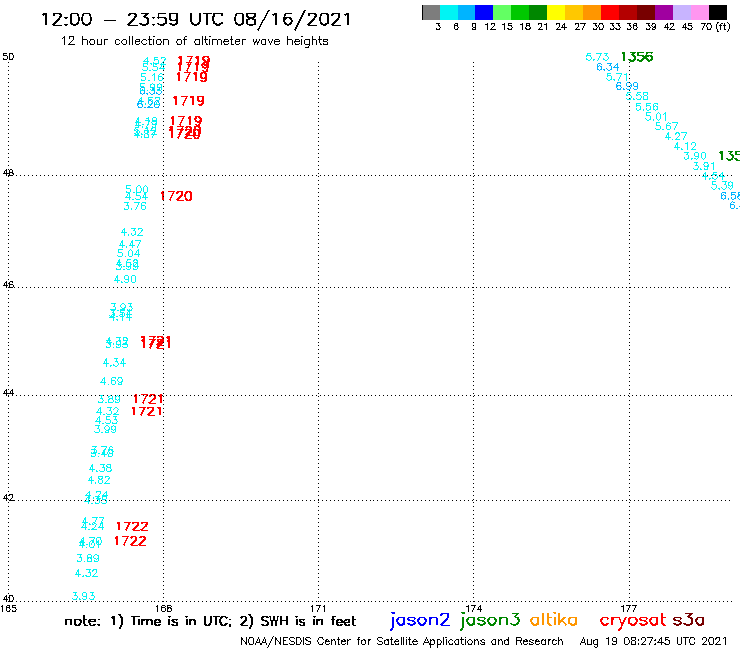Screen dimensions: 740x650
Task: Click the wave height value '4.53'
Action: [107, 420]
